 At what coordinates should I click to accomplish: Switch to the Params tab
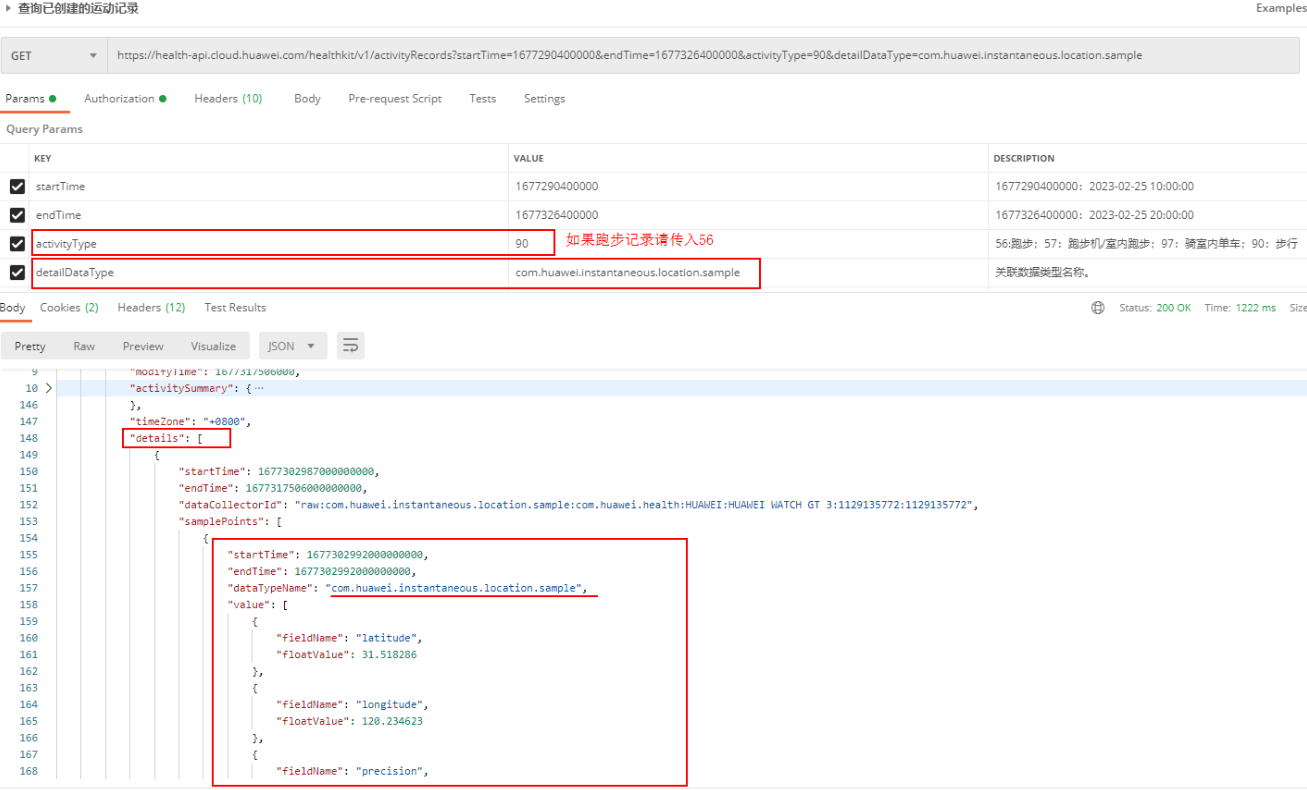click(x=30, y=99)
